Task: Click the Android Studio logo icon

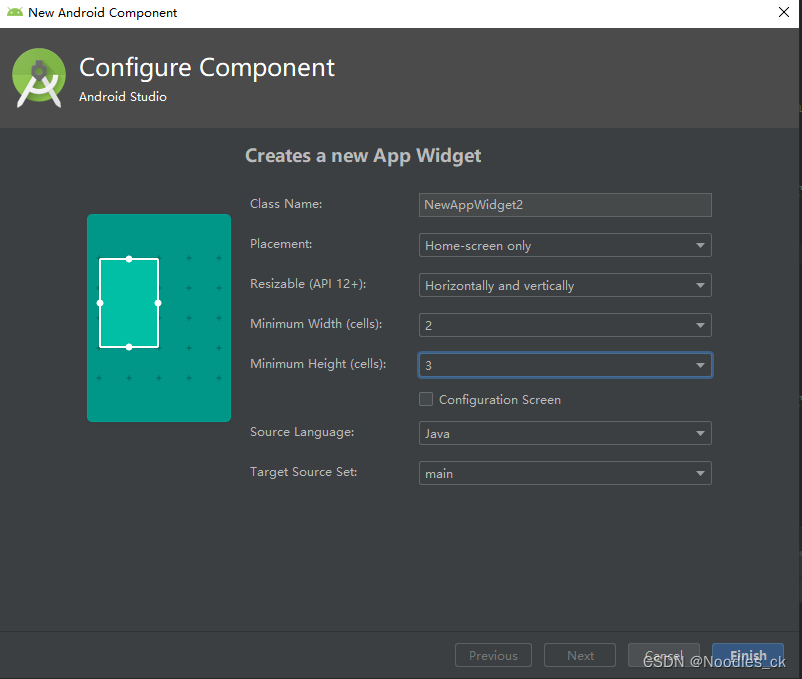Action: [x=38, y=76]
